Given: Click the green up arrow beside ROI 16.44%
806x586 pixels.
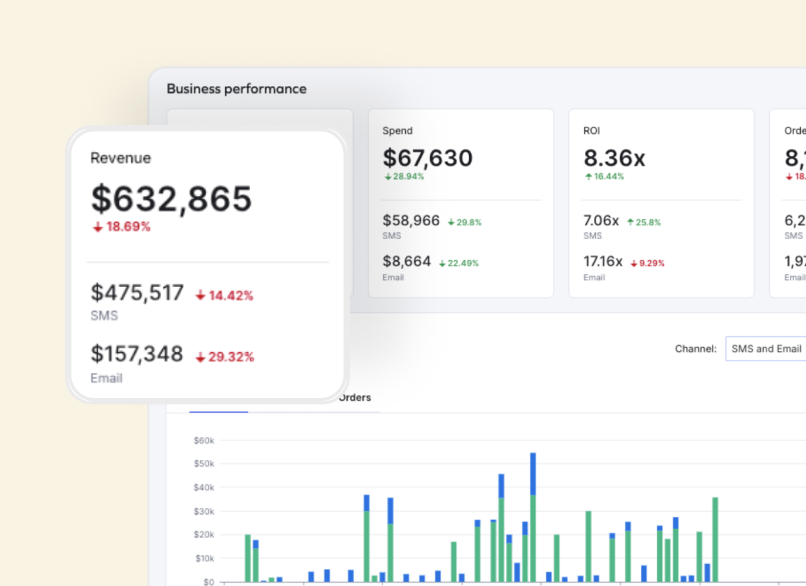Looking at the screenshot, I should tap(588, 176).
